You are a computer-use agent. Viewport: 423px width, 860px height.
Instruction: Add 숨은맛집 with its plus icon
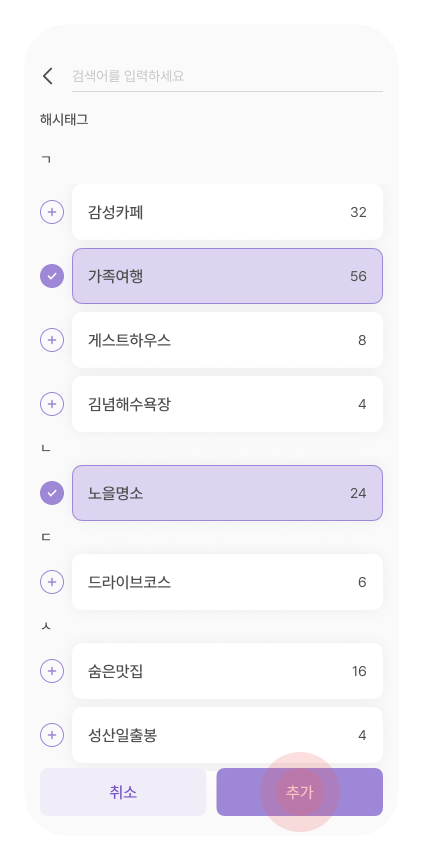coord(52,671)
